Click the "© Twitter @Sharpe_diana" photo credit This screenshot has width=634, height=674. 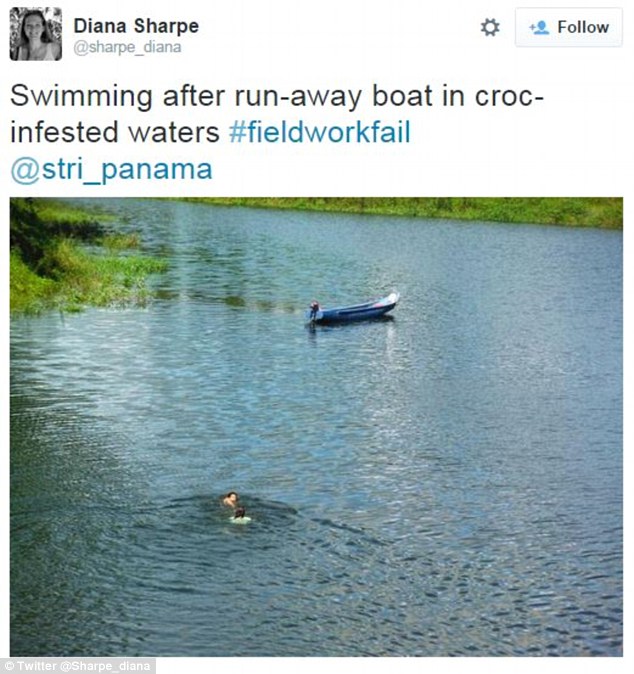click(x=79, y=665)
